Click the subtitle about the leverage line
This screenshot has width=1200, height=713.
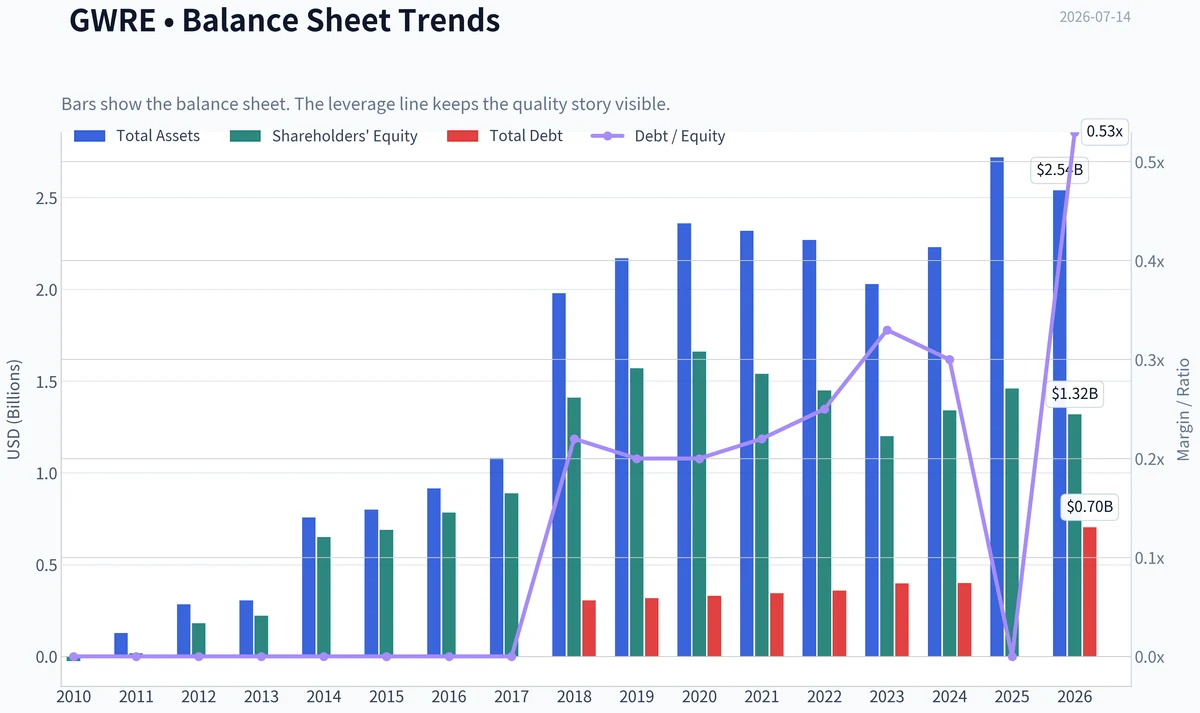(x=365, y=104)
